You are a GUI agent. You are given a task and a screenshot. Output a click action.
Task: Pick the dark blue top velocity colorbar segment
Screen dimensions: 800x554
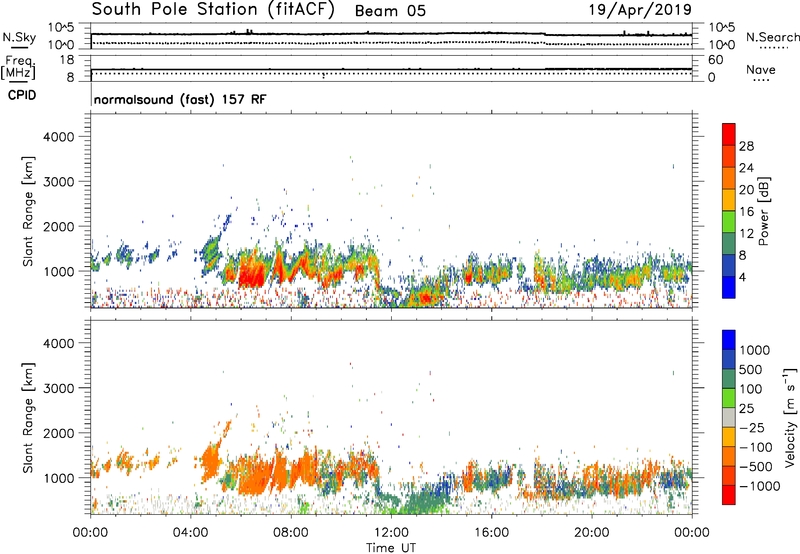tap(729, 340)
